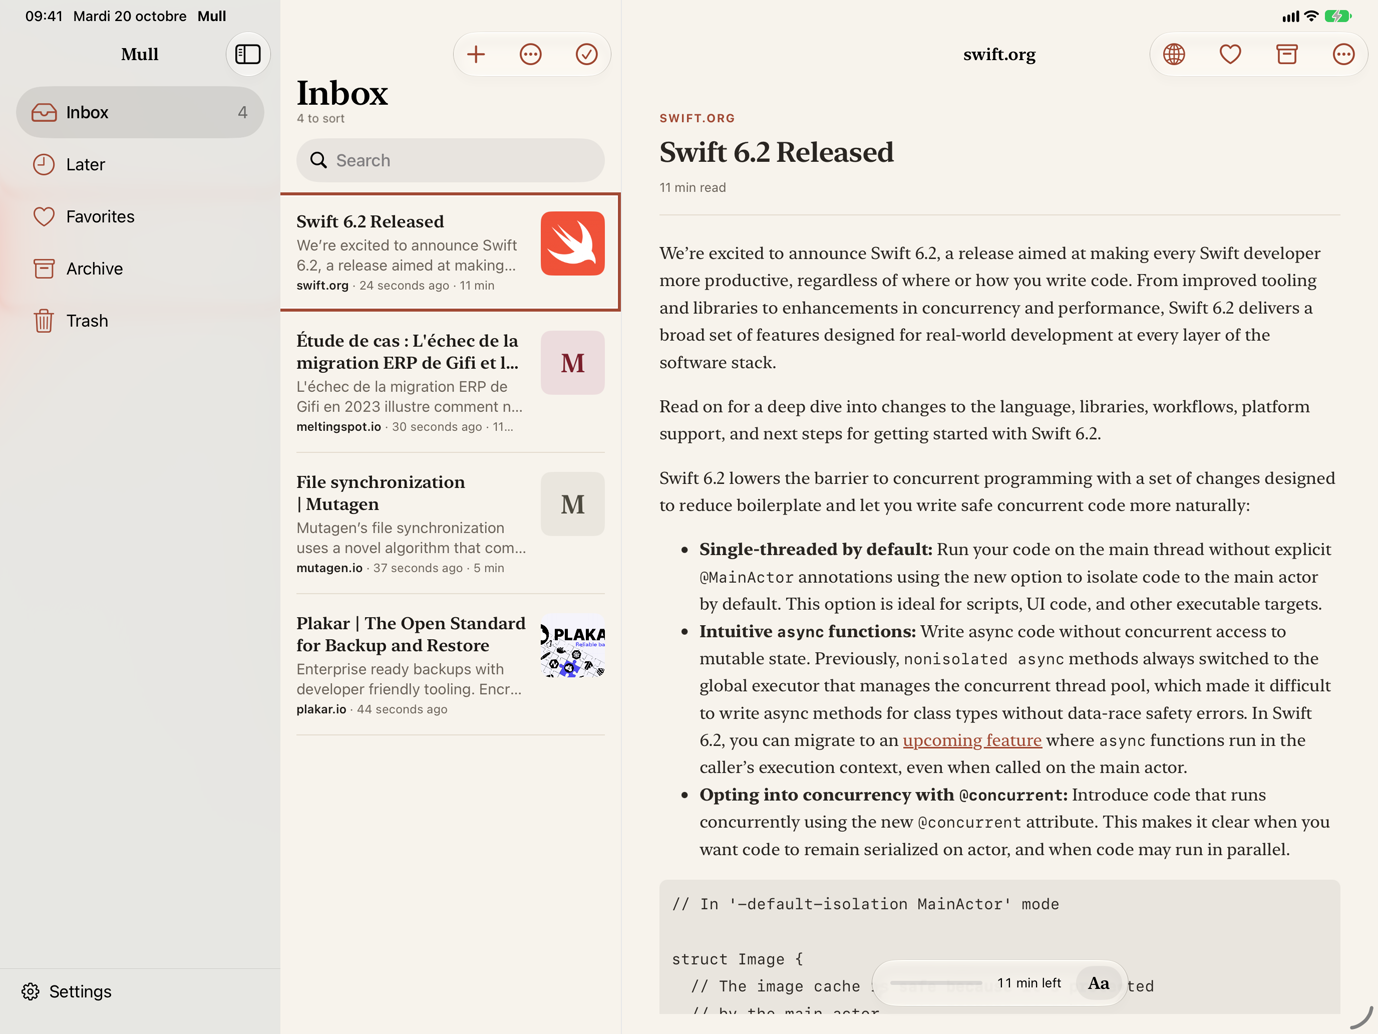The width and height of the screenshot is (1378, 1034).
Task: Open the Swift 6.2 Released article
Action: click(450, 252)
